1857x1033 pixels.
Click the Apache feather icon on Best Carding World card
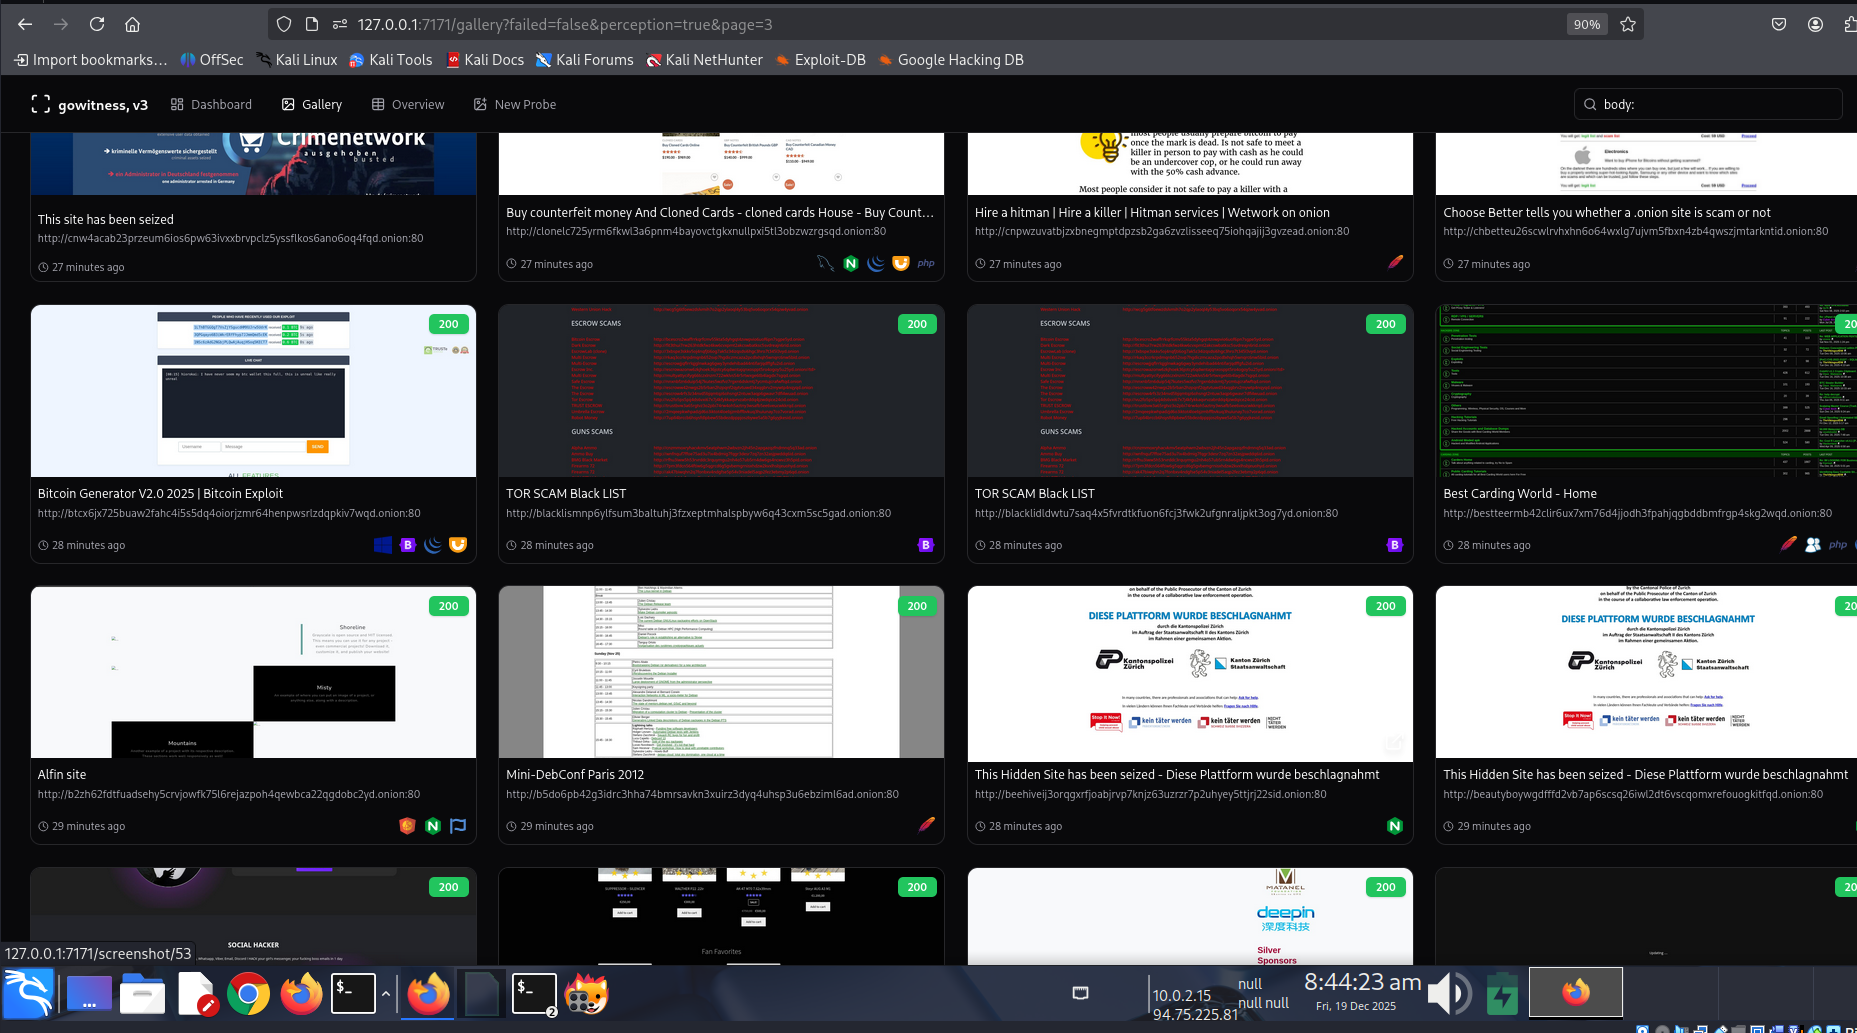pos(1788,544)
